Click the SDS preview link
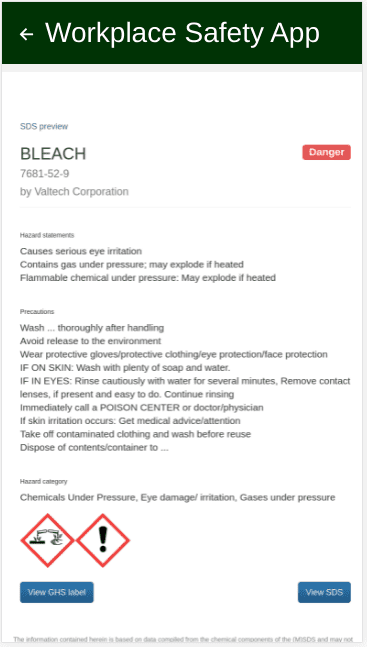 tap(44, 126)
